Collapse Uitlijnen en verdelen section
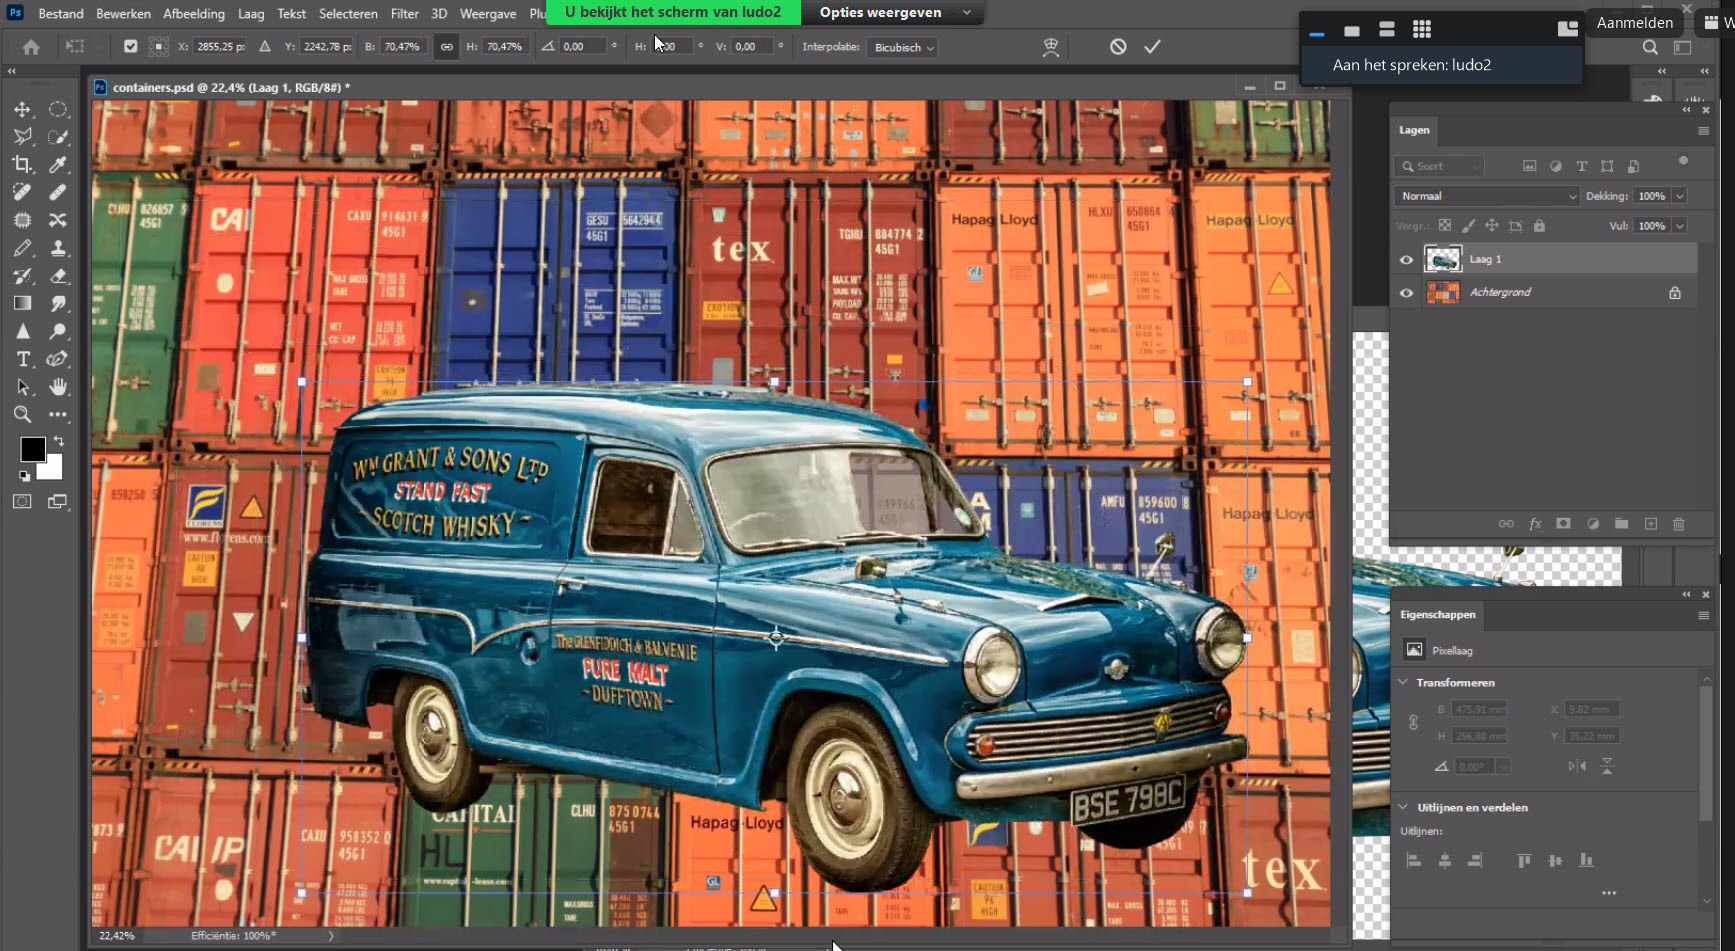Screen dimensions: 1735x951 [1403, 807]
